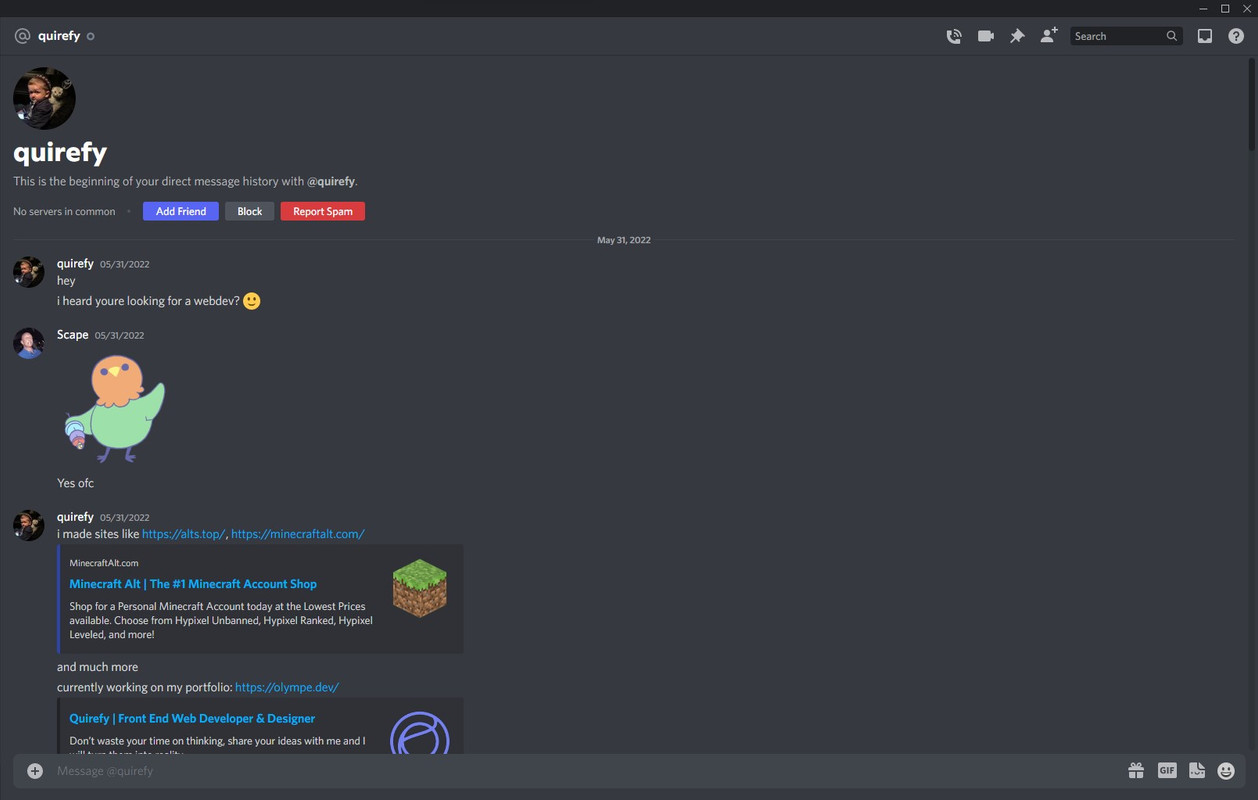Click the Olympe portfolio embed logo thumbnail
The height and width of the screenshot is (800, 1258).
tap(420, 732)
